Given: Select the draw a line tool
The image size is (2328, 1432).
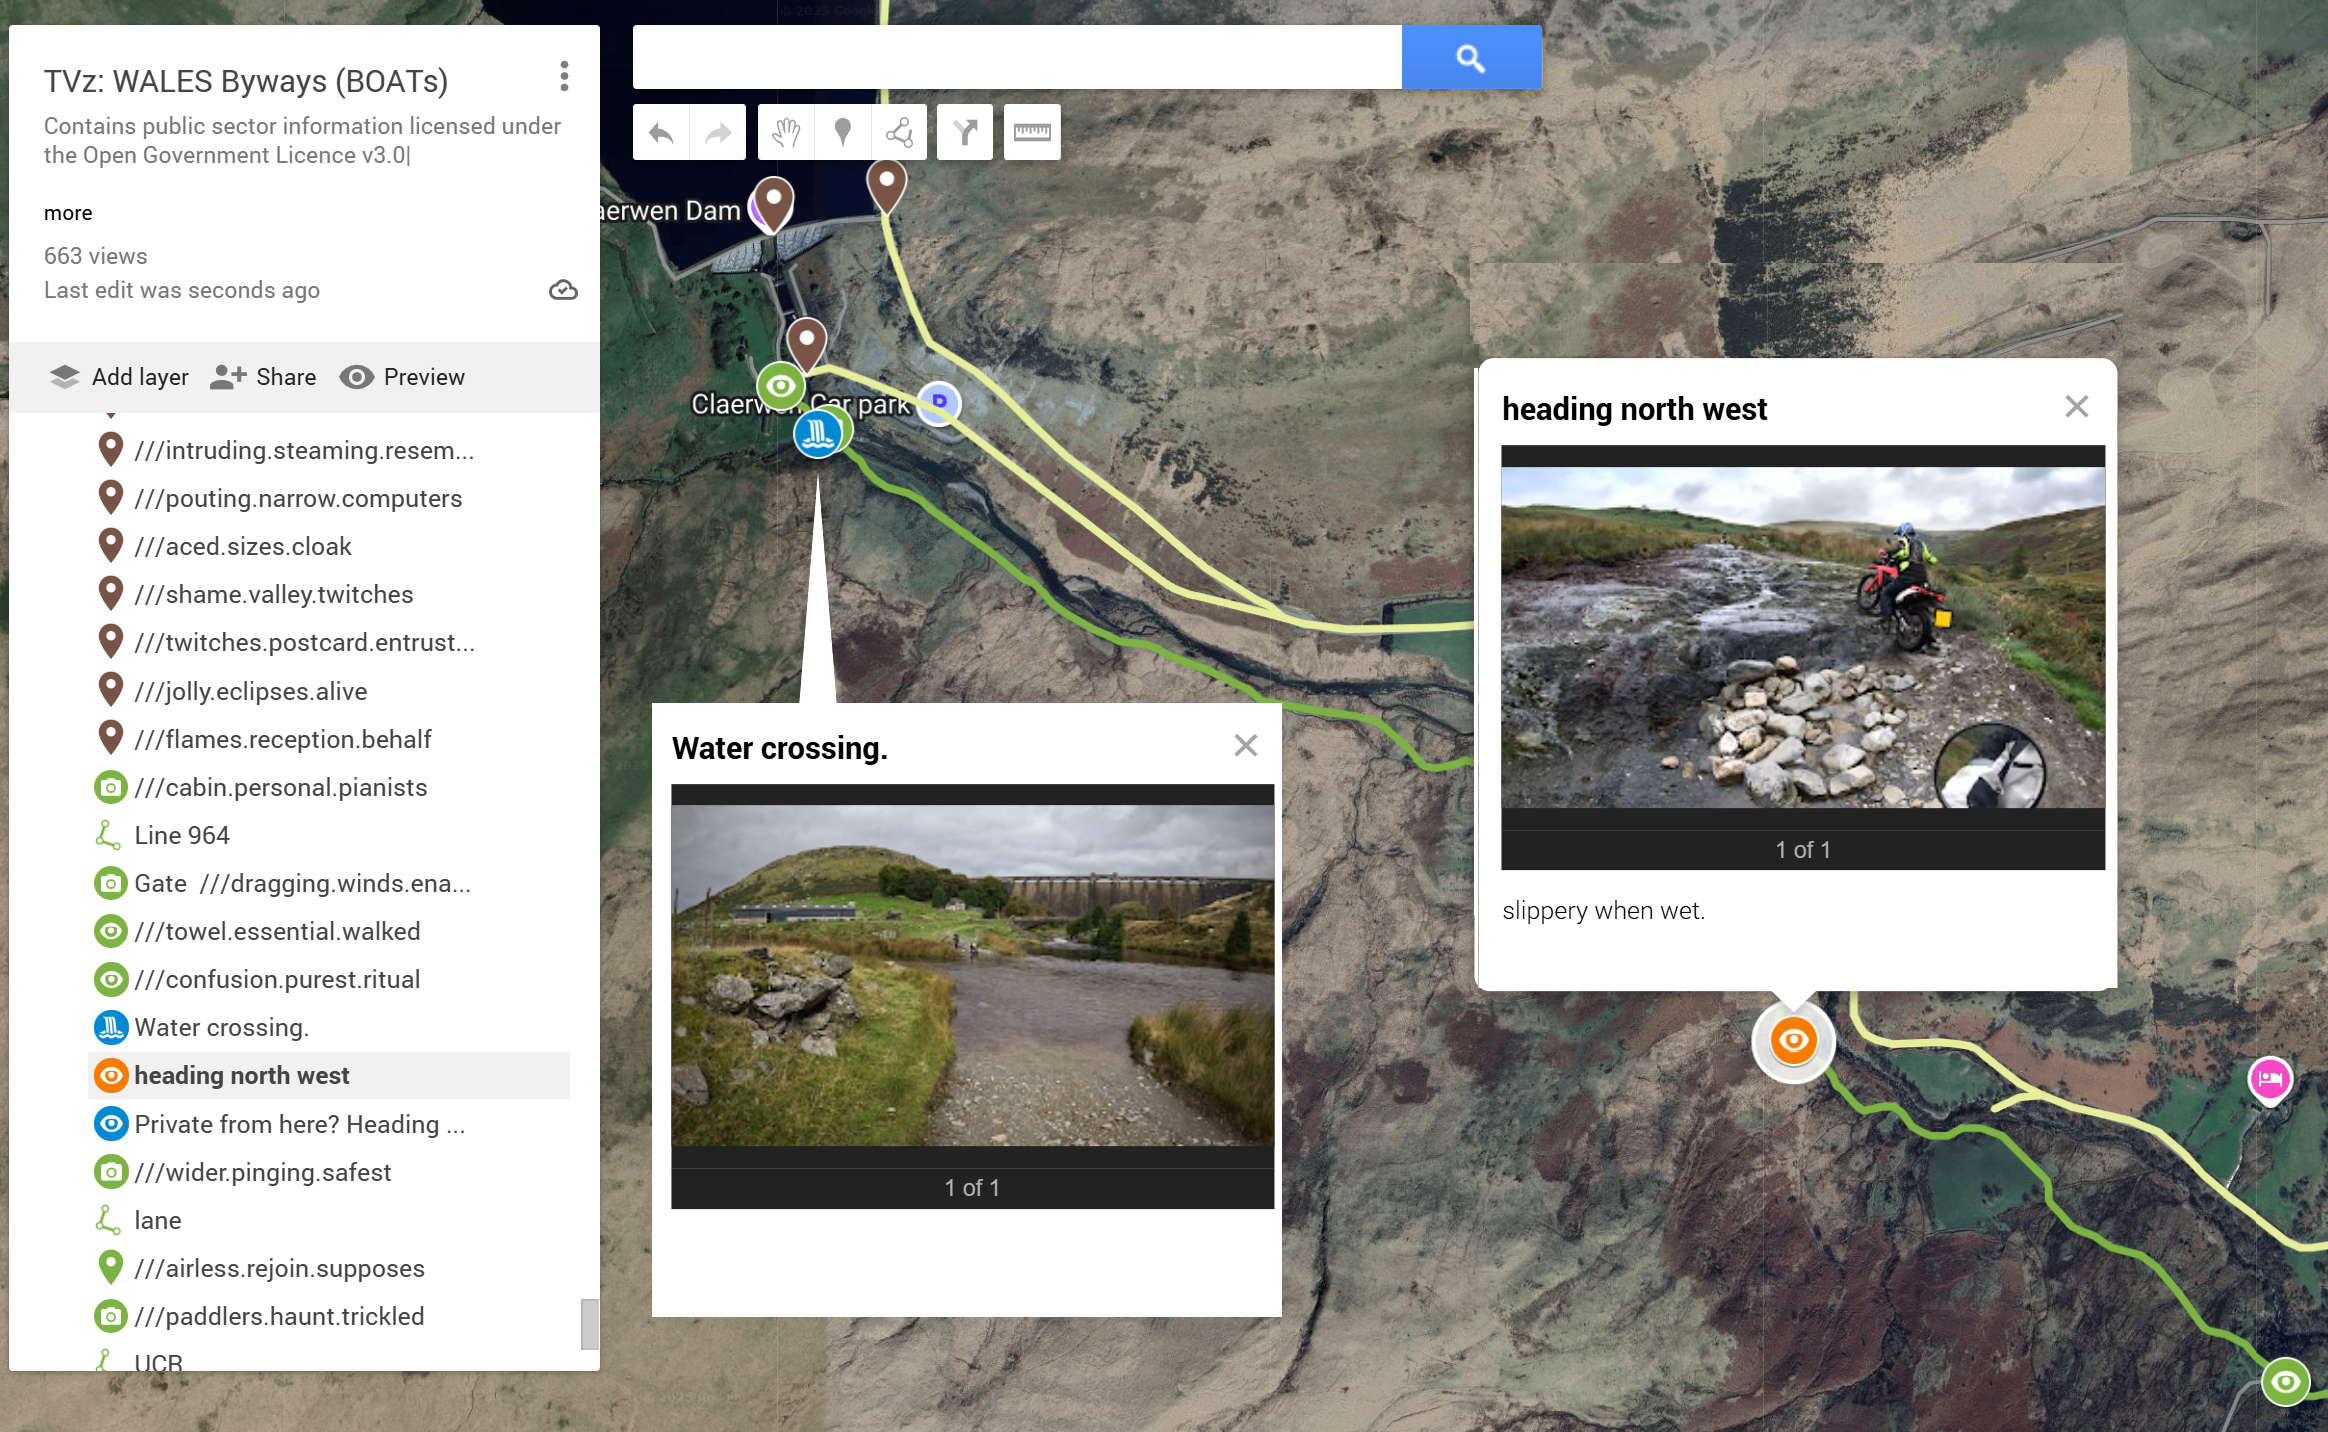Looking at the screenshot, I should pos(898,133).
